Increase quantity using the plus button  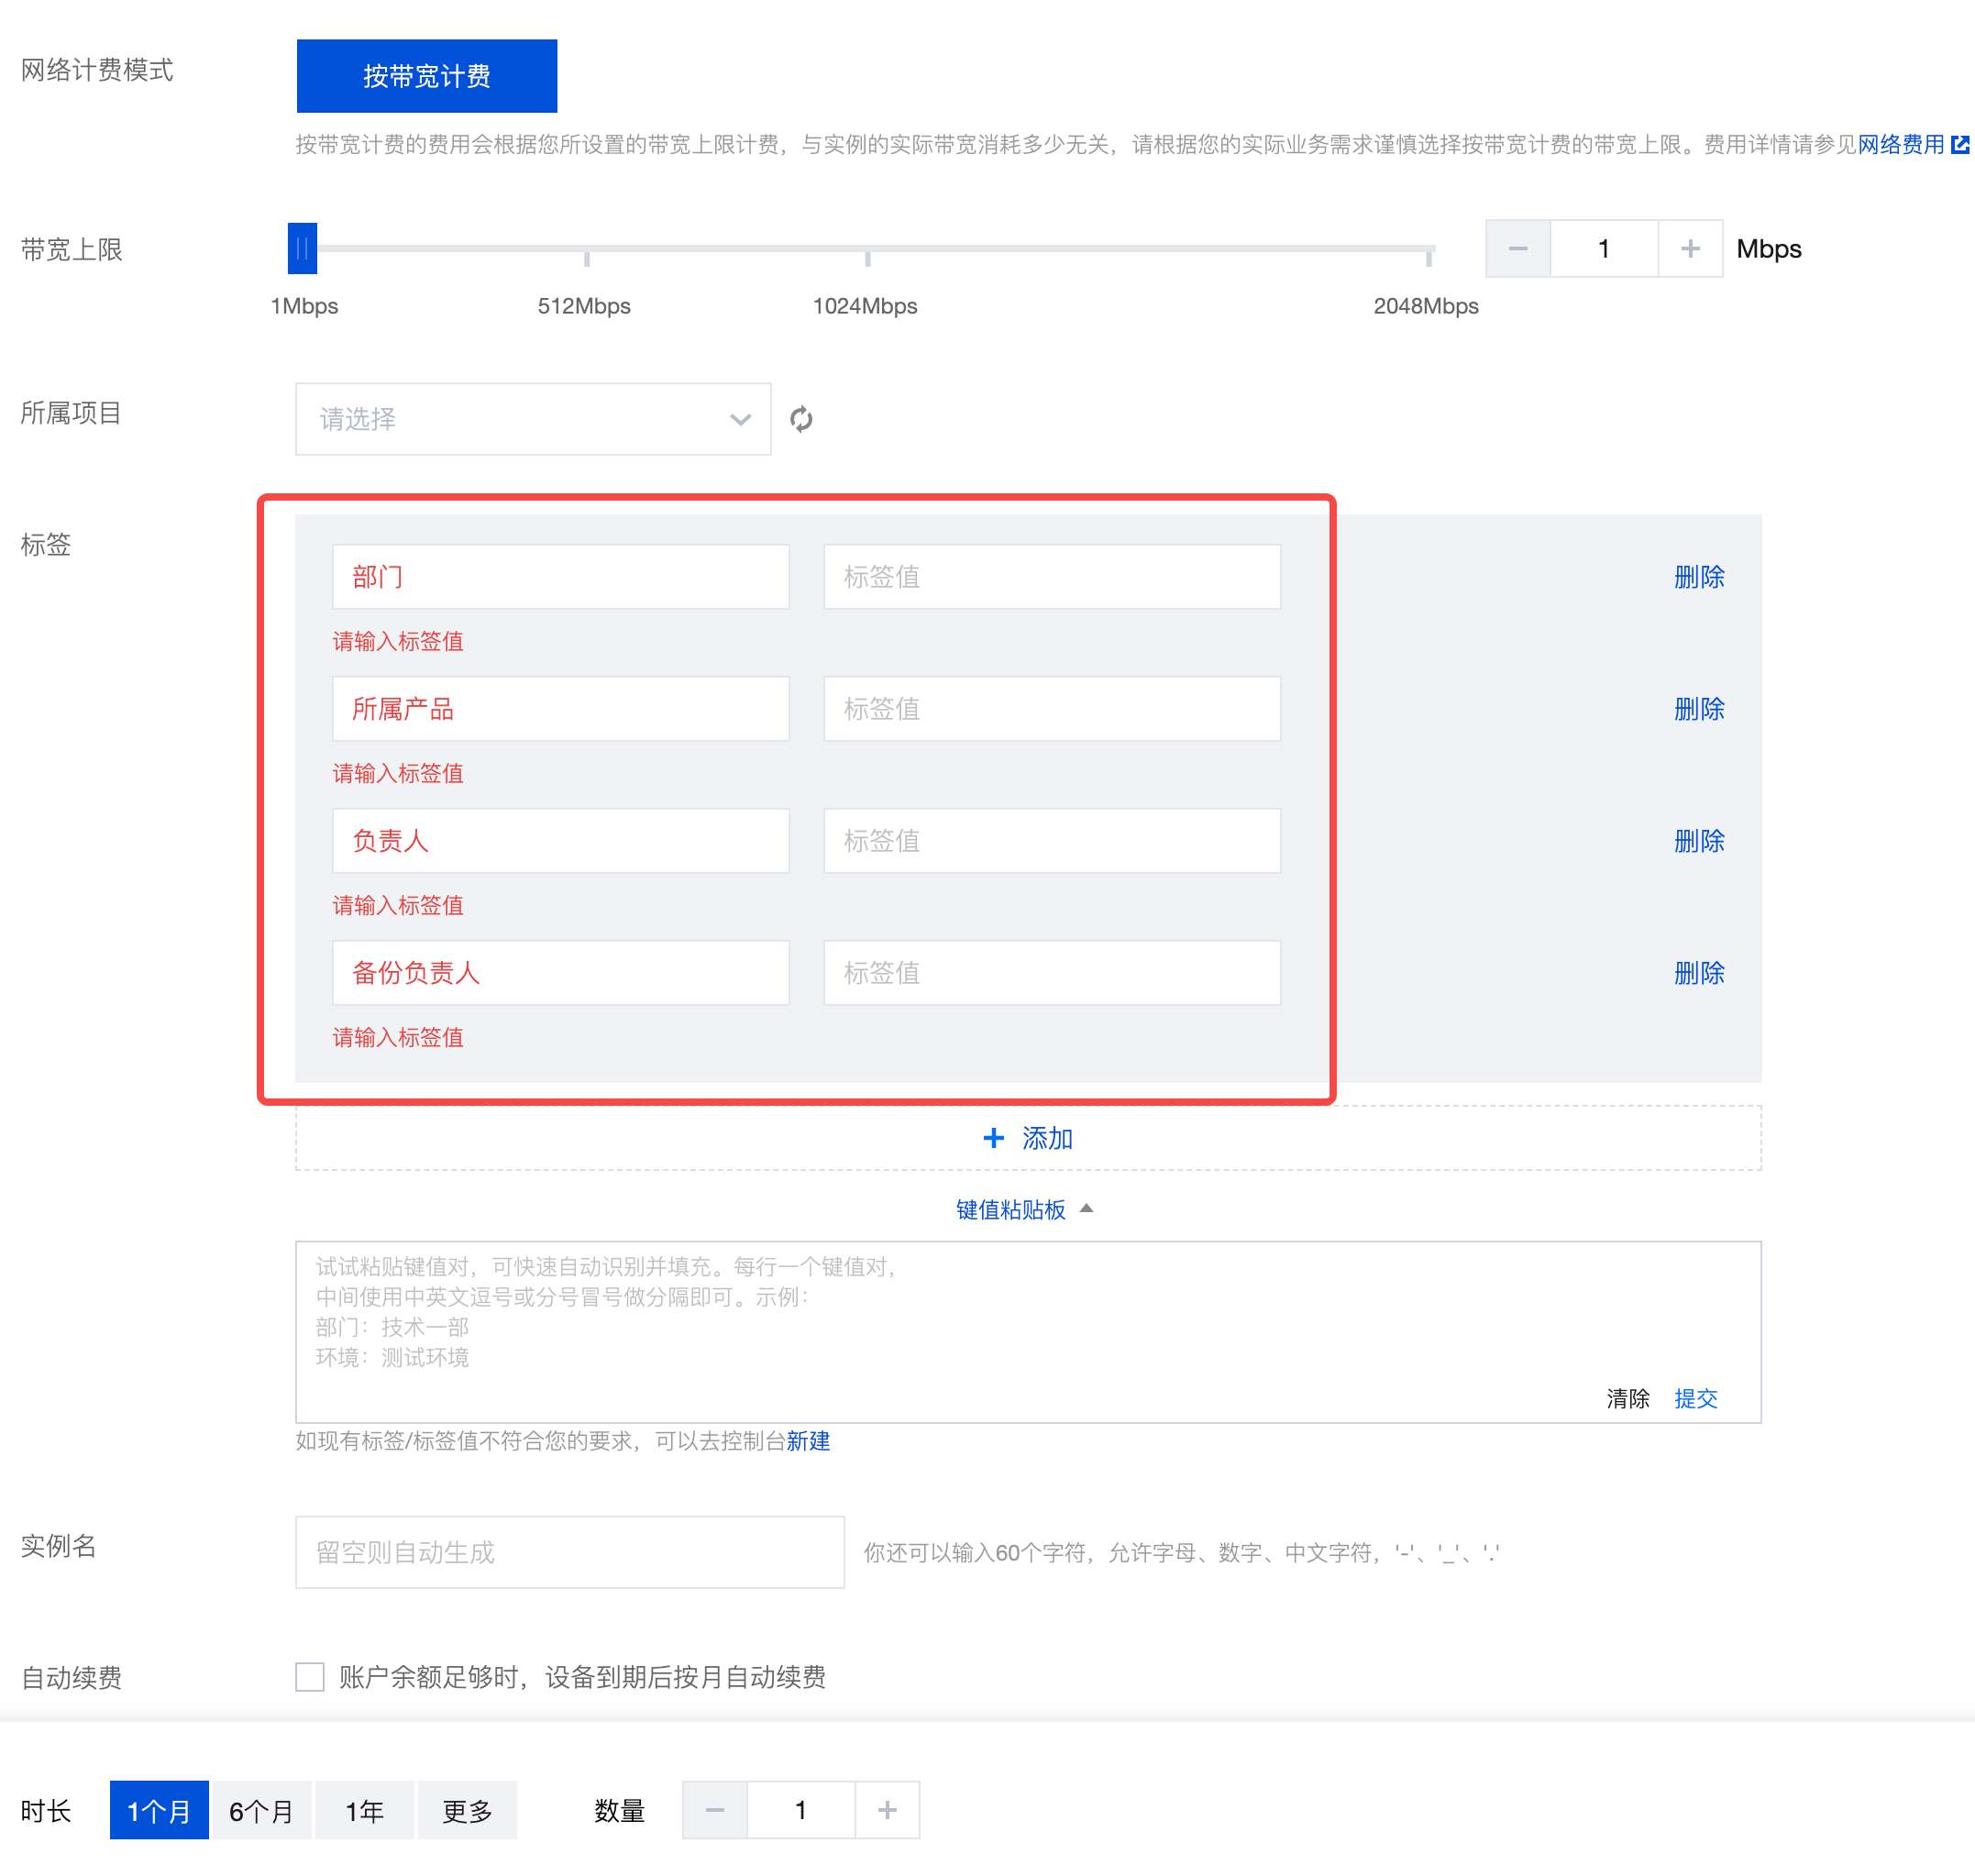[x=886, y=1809]
